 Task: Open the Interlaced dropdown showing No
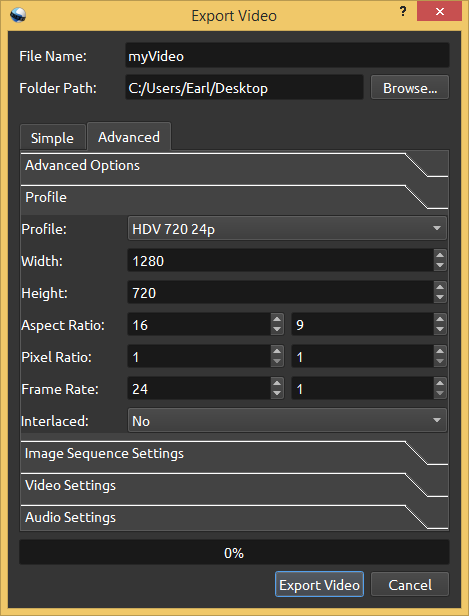(287, 421)
